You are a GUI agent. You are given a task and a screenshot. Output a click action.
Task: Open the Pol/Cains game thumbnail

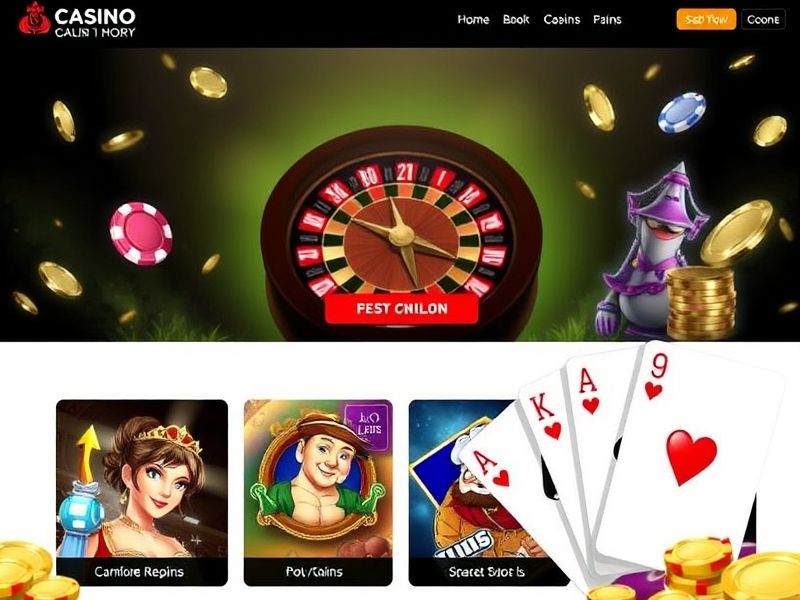(318, 492)
